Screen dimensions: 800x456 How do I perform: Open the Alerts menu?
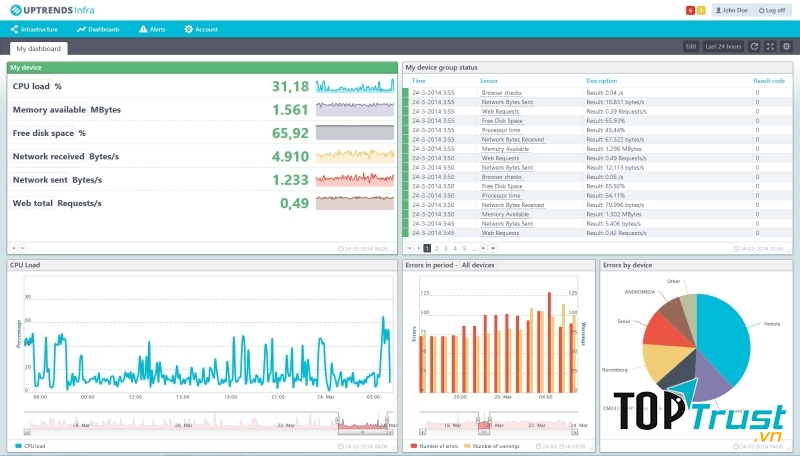tap(152, 29)
